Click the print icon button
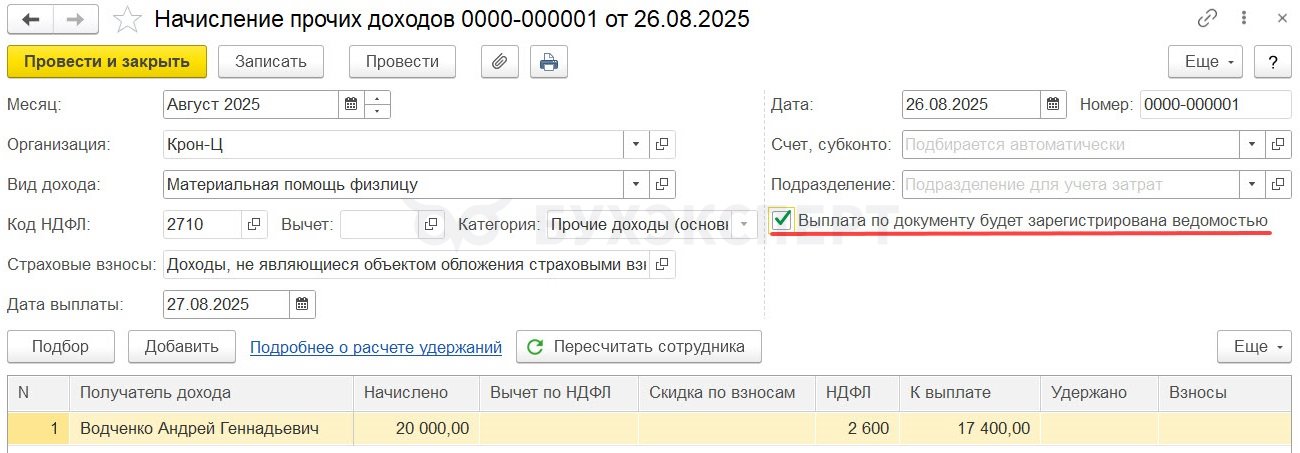This screenshot has height=453, width=1300. click(548, 61)
